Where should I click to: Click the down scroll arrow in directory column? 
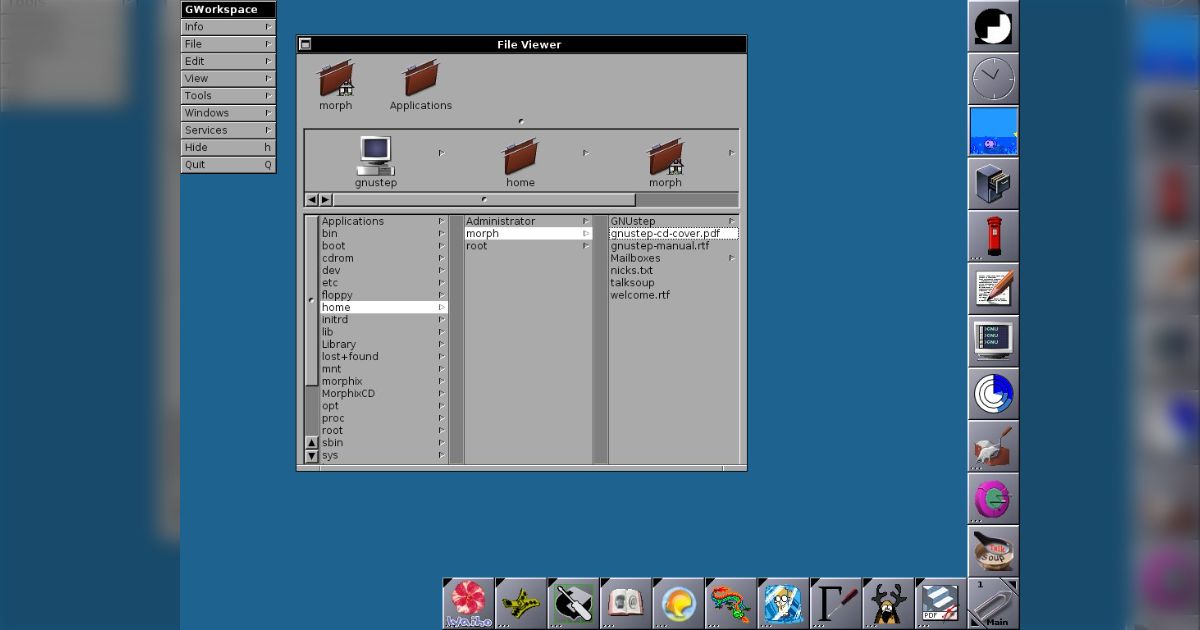[x=311, y=456]
